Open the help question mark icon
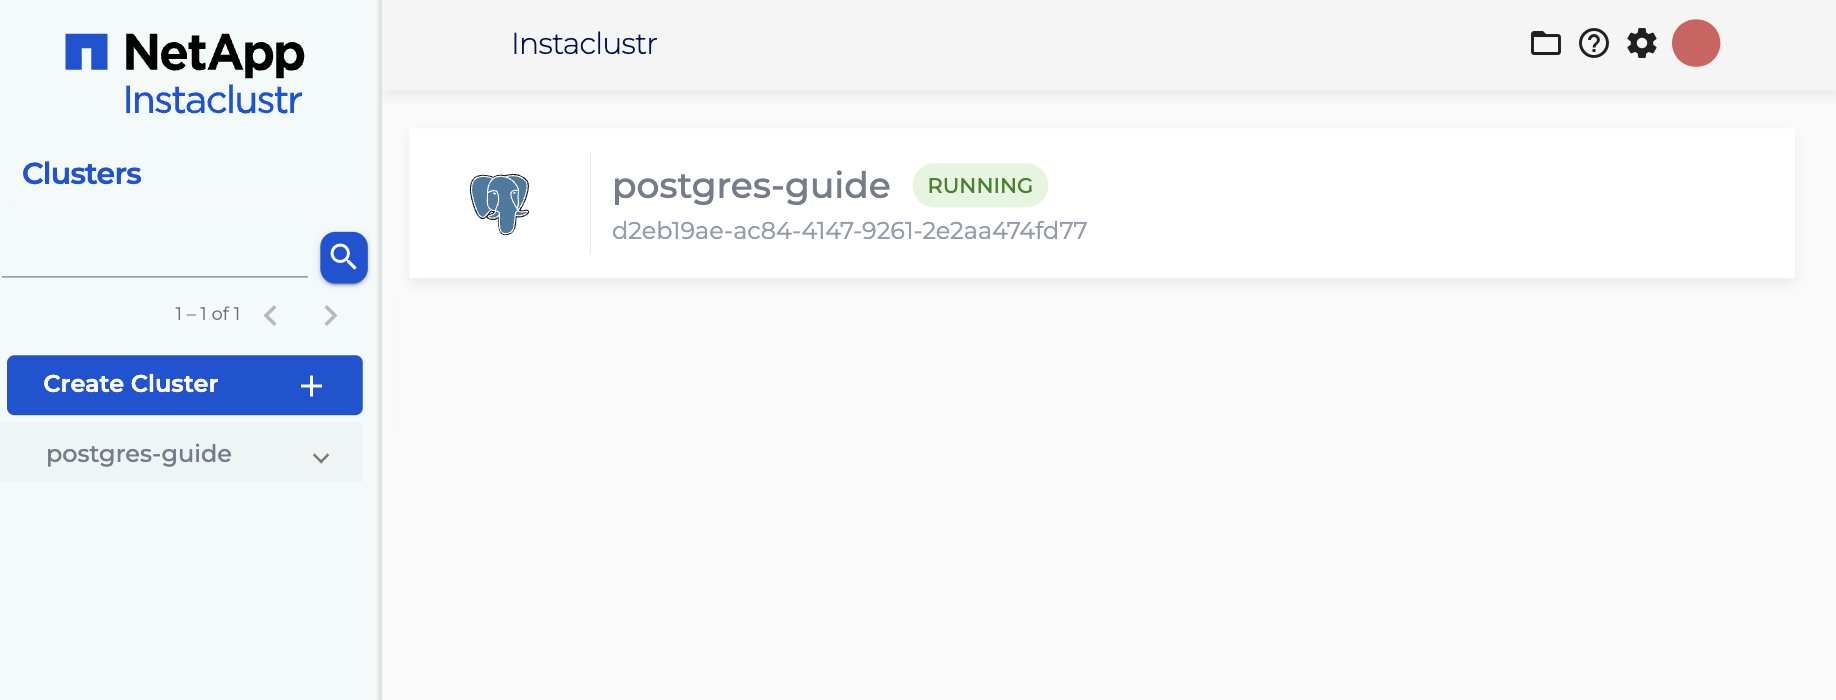Viewport: 1836px width, 700px height. pos(1593,43)
